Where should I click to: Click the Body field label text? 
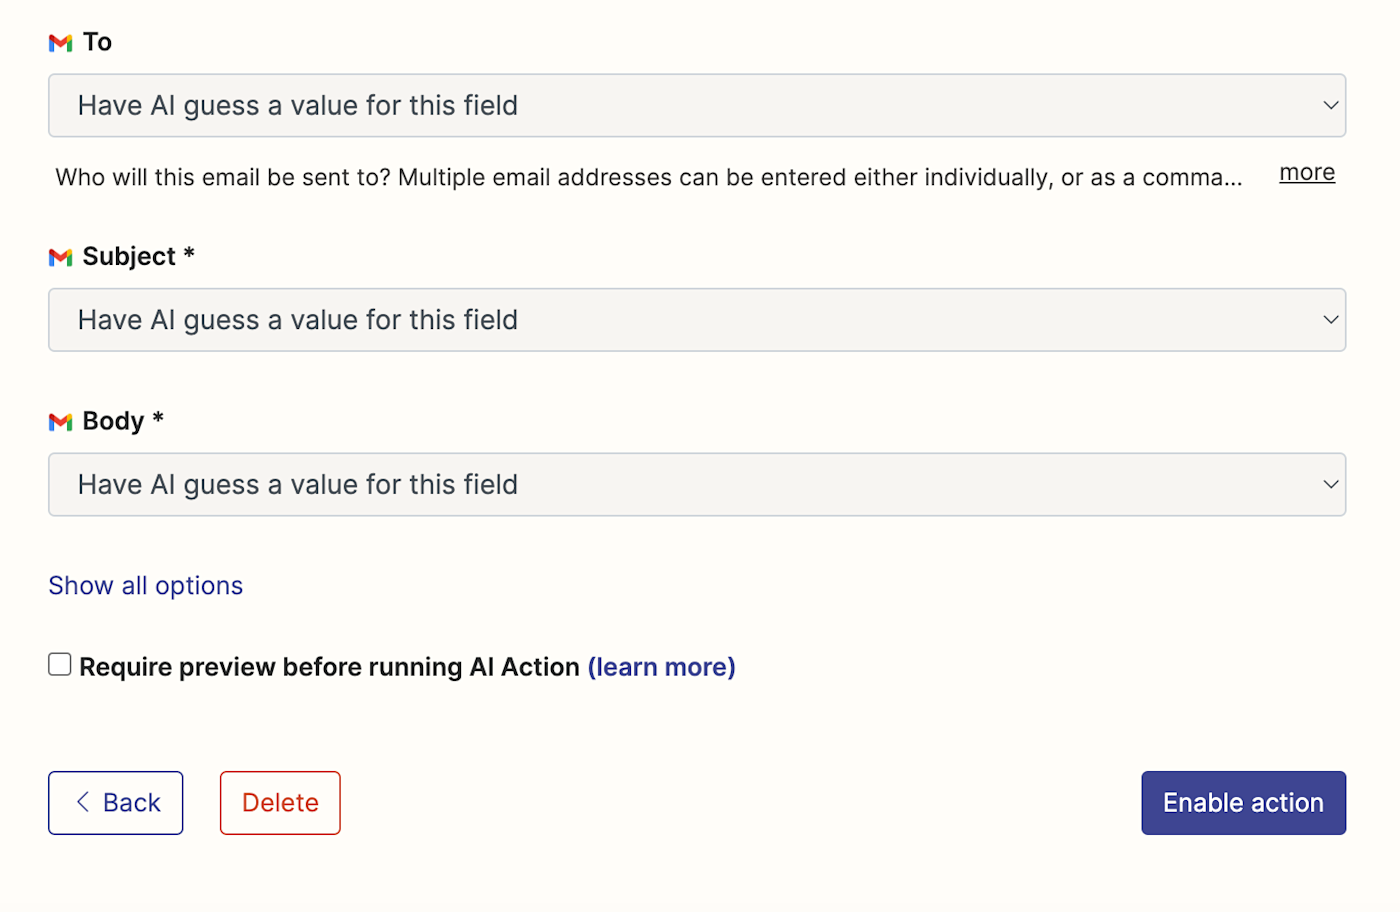(113, 421)
